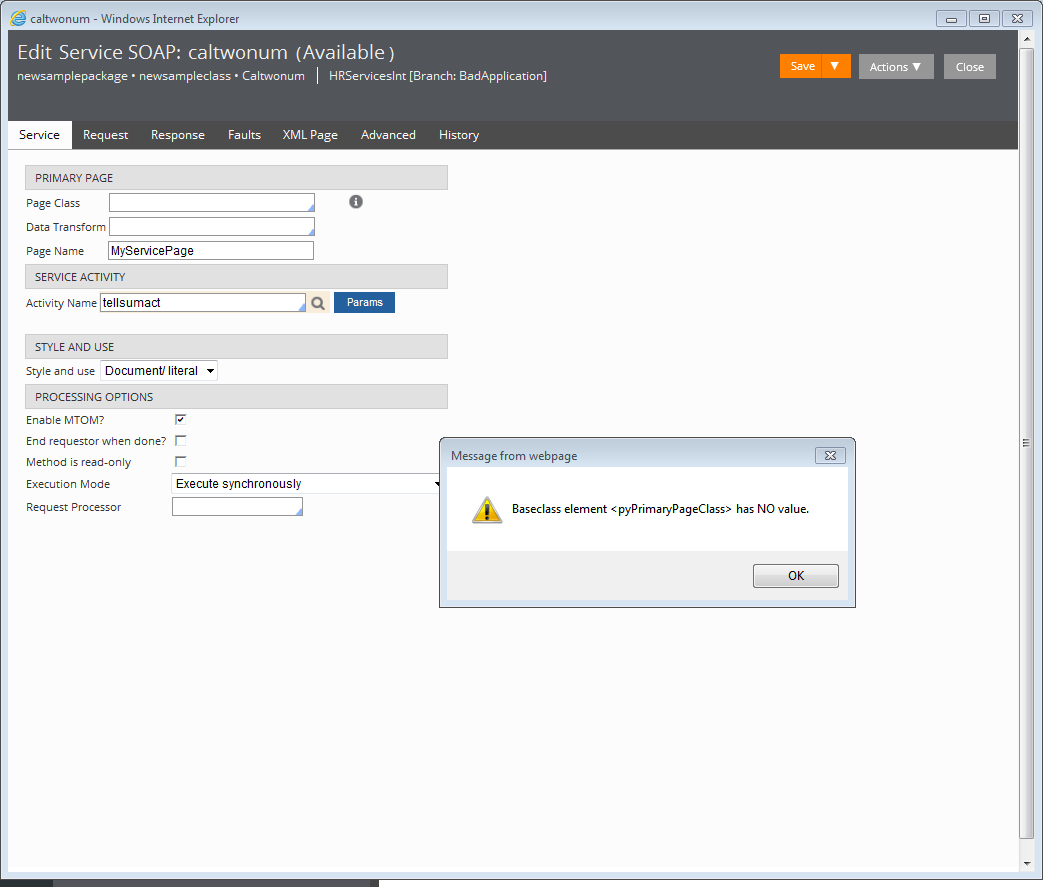Check End requestor when done option
1043x887 pixels.
181,441
